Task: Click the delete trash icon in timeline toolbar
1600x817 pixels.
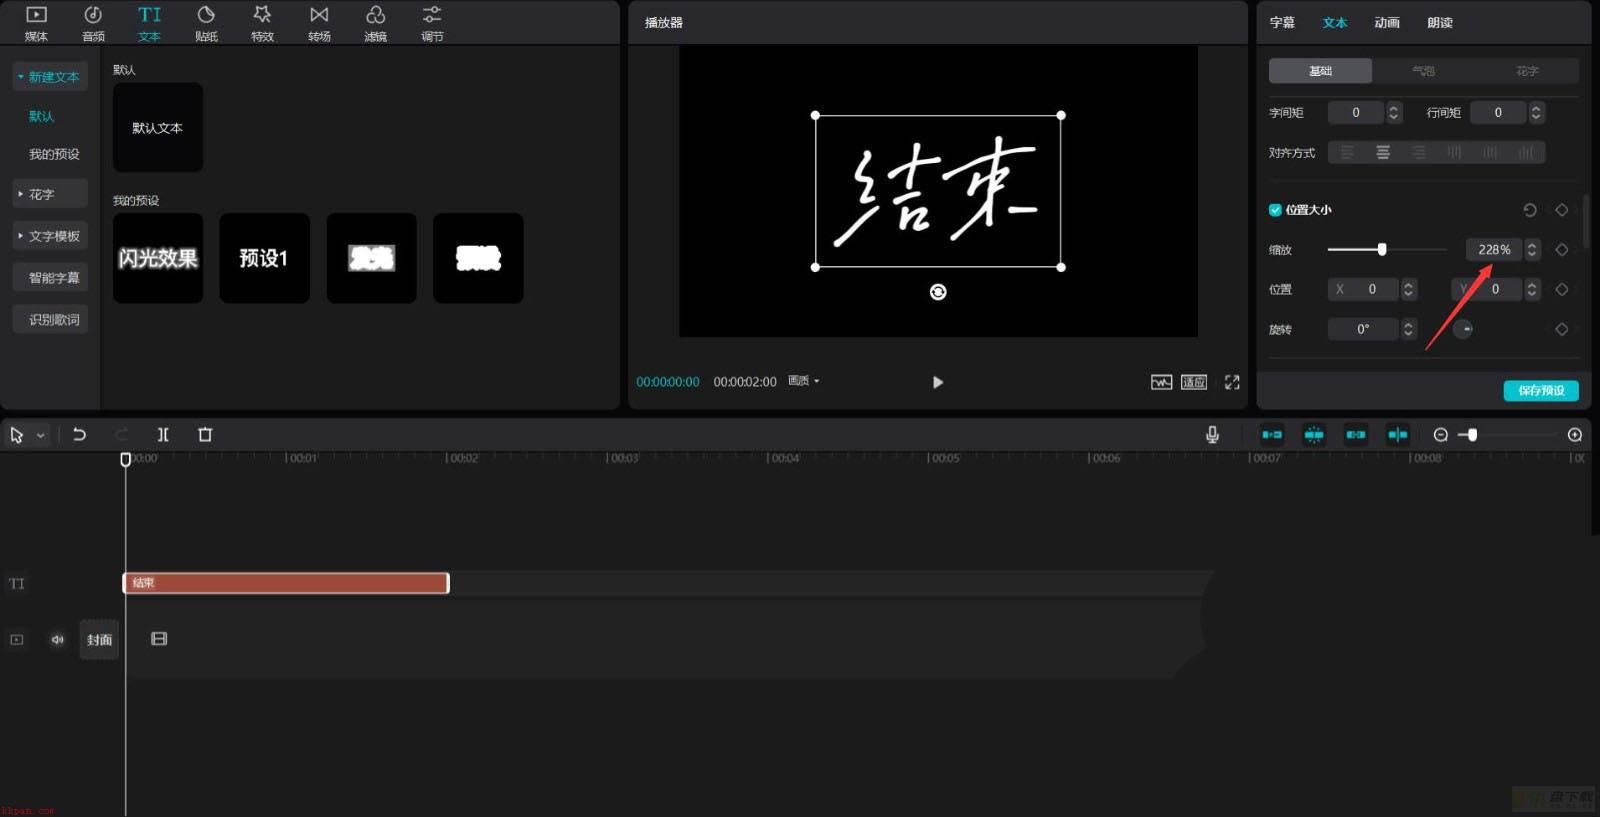Action: click(x=205, y=434)
